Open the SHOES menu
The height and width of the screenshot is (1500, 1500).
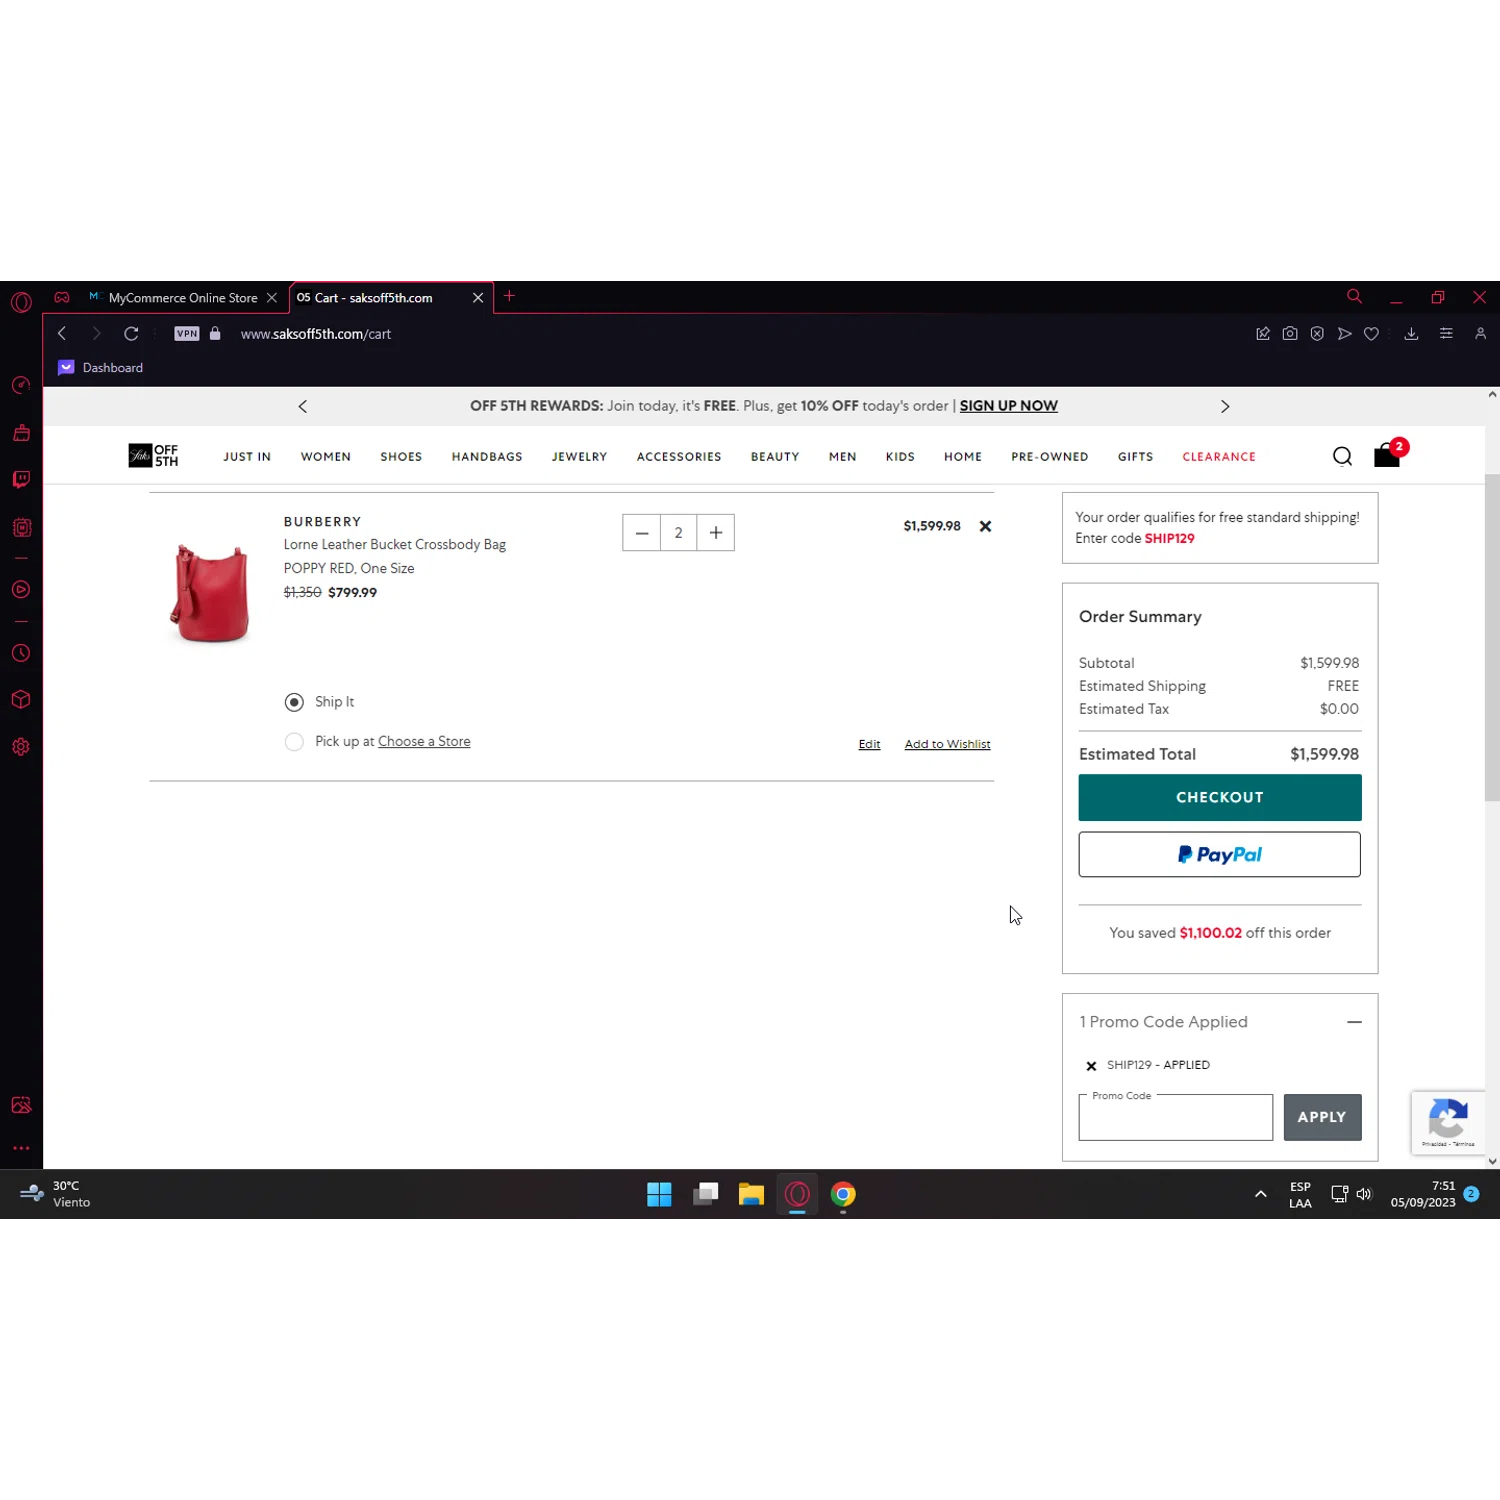pyautogui.click(x=401, y=457)
